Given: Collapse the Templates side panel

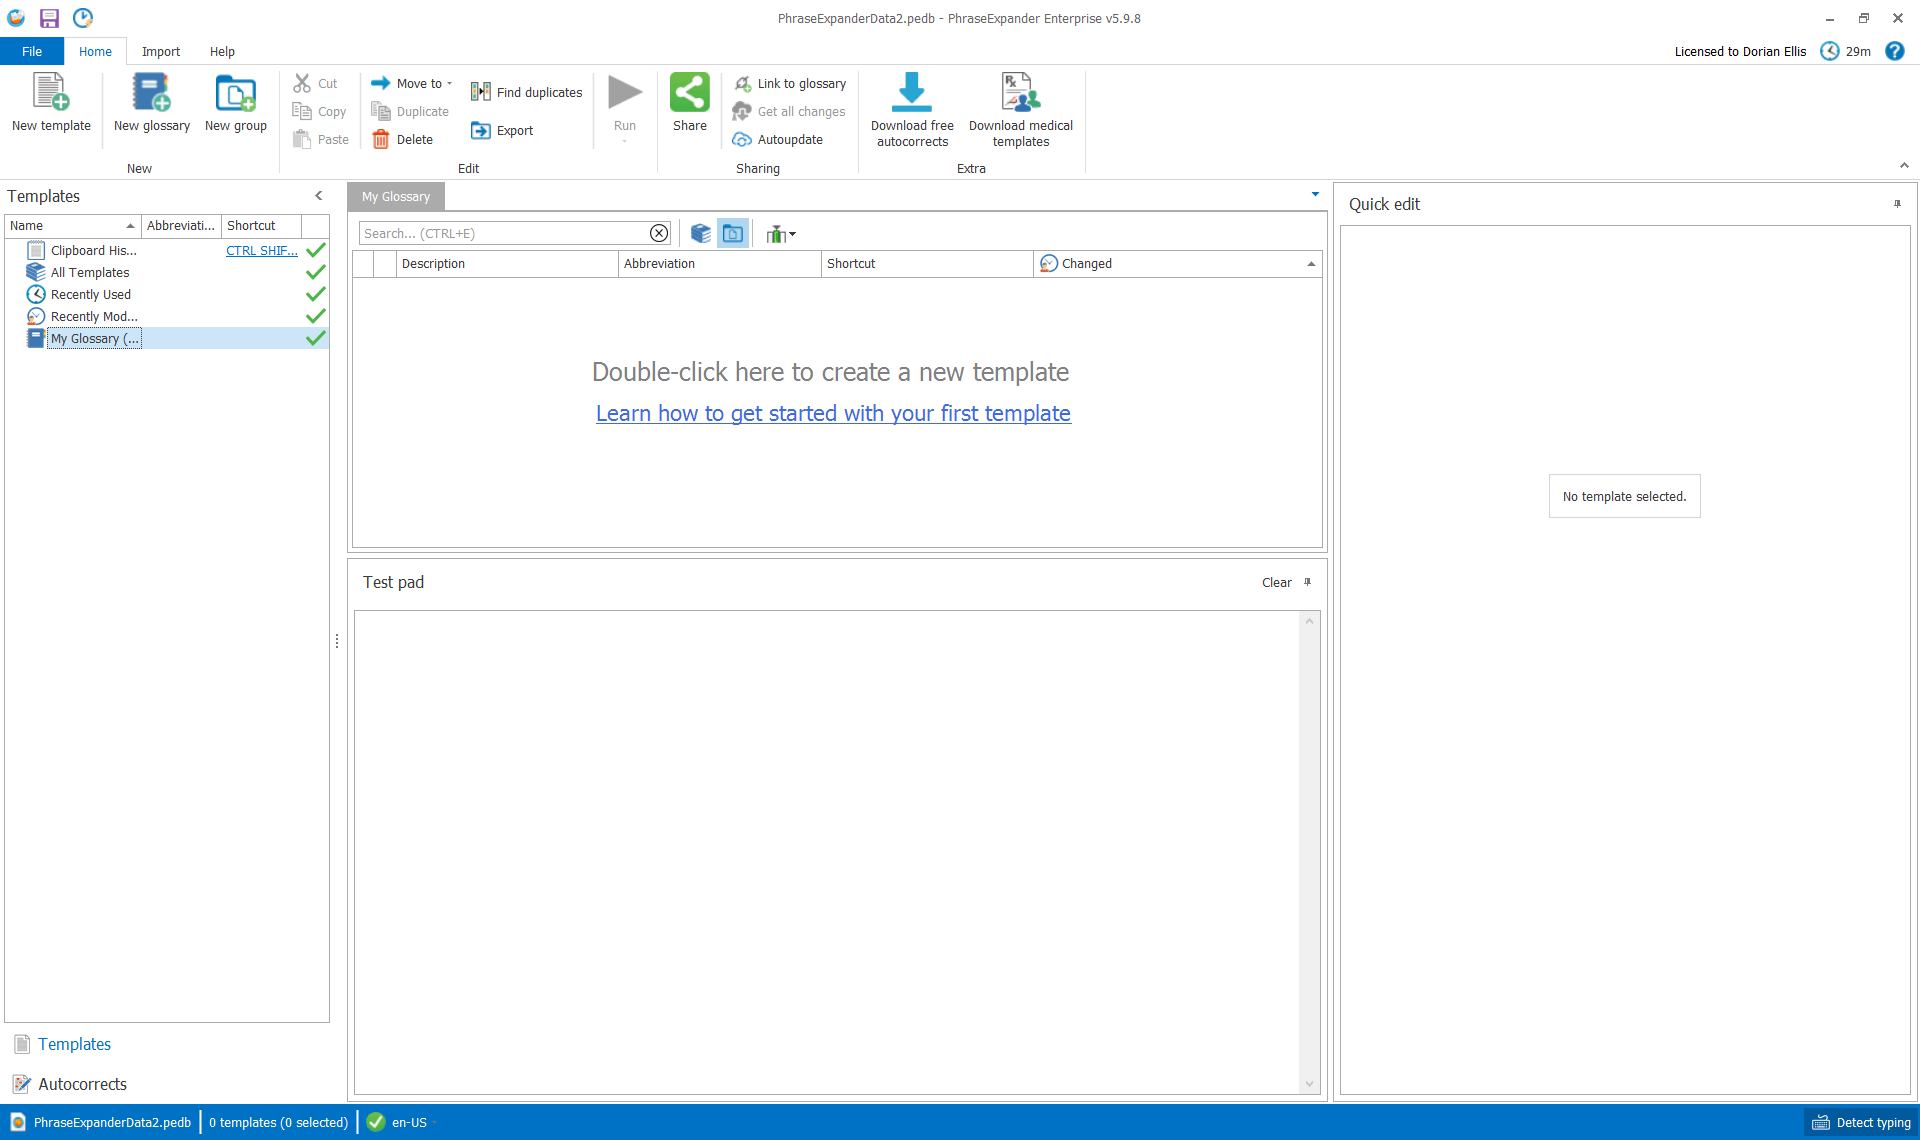Looking at the screenshot, I should coord(319,196).
